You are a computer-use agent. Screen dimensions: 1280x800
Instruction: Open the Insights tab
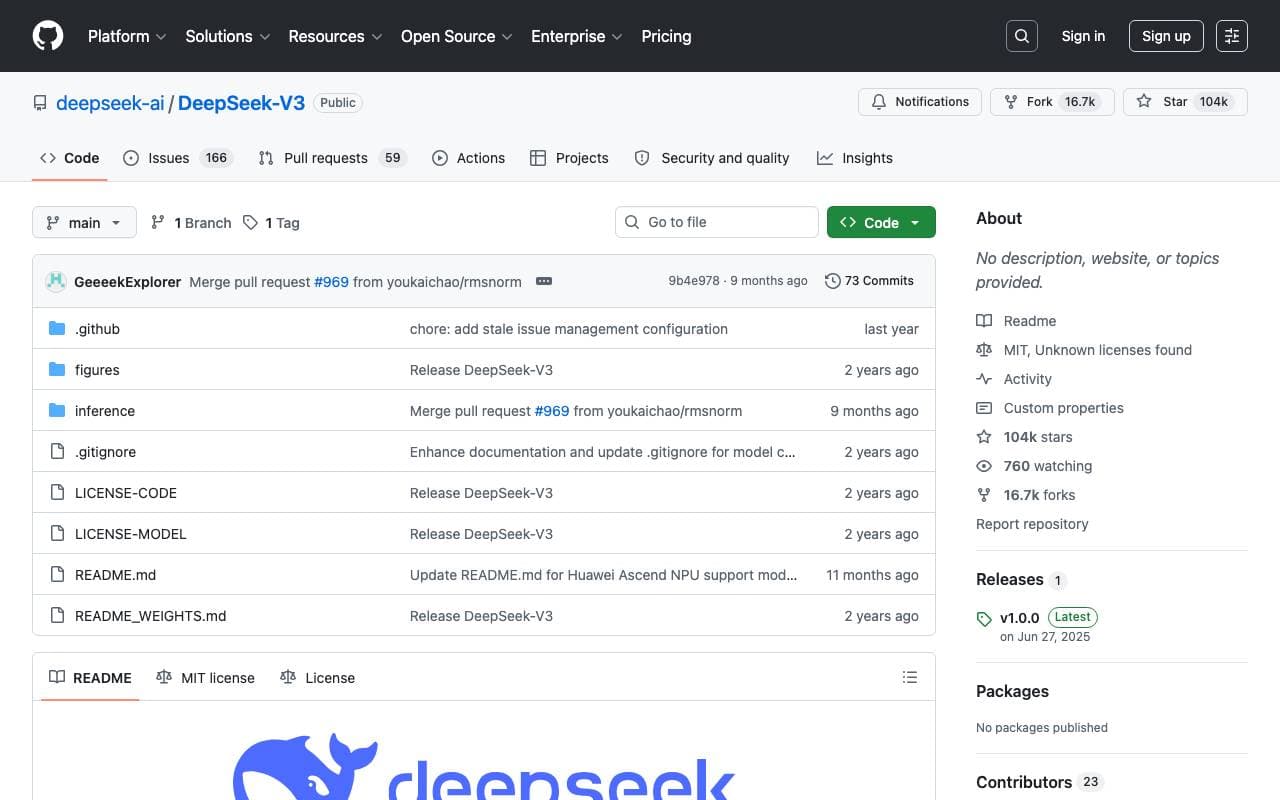click(x=855, y=158)
